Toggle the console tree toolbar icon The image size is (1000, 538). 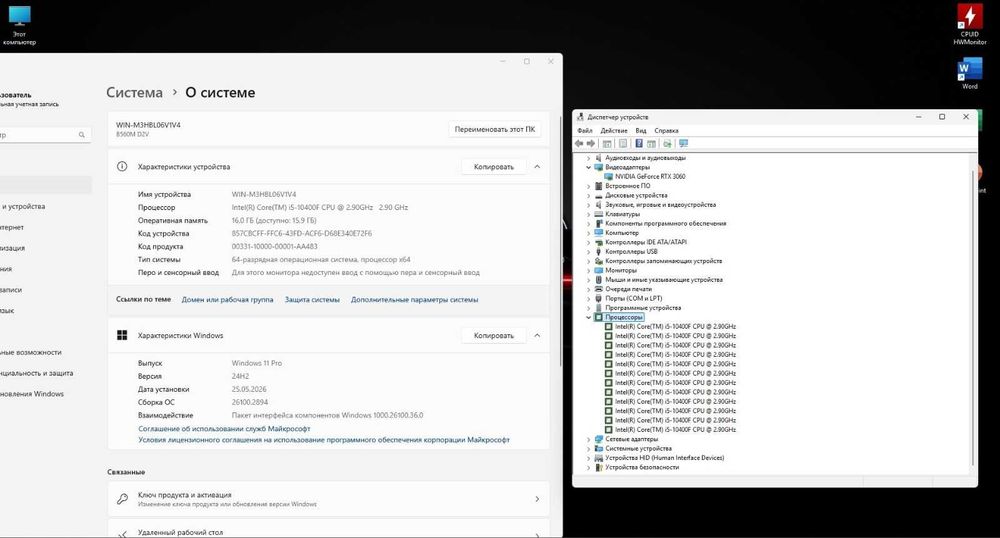click(607, 143)
